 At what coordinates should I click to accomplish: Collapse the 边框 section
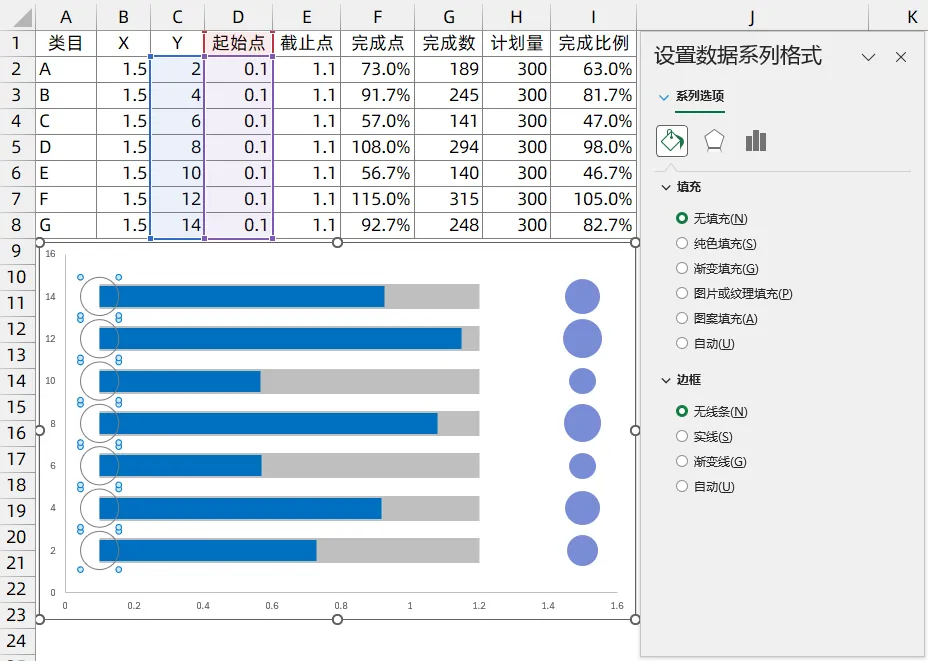click(x=666, y=380)
